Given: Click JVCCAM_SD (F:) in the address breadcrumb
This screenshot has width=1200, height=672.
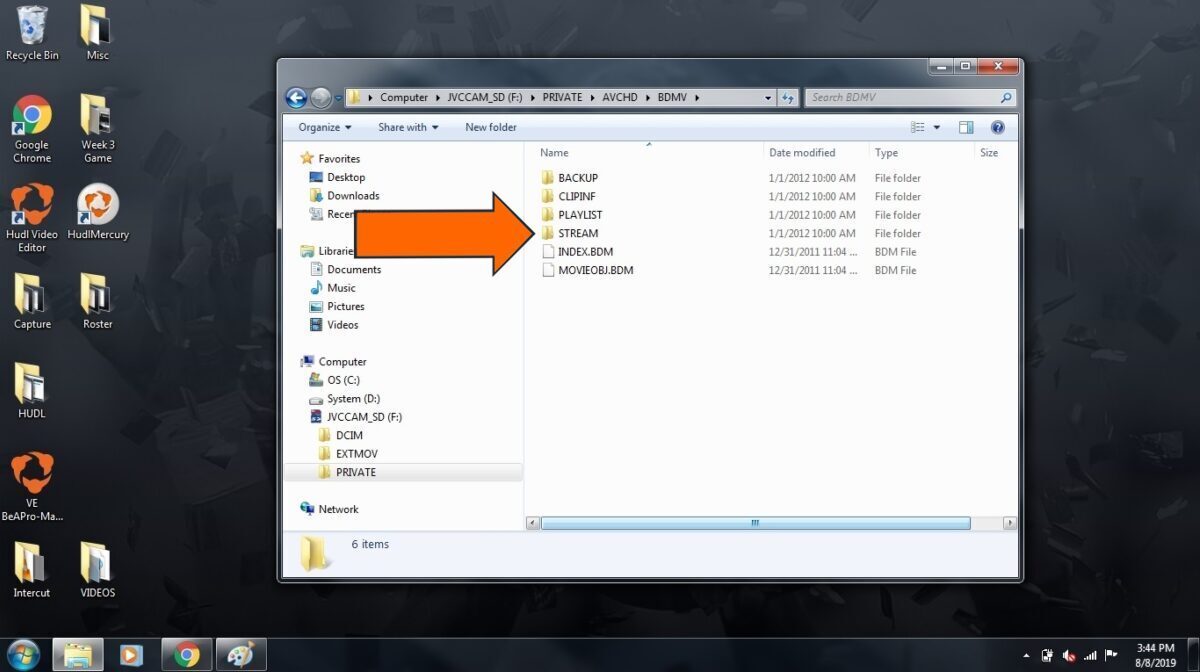Looking at the screenshot, I should [x=485, y=98].
